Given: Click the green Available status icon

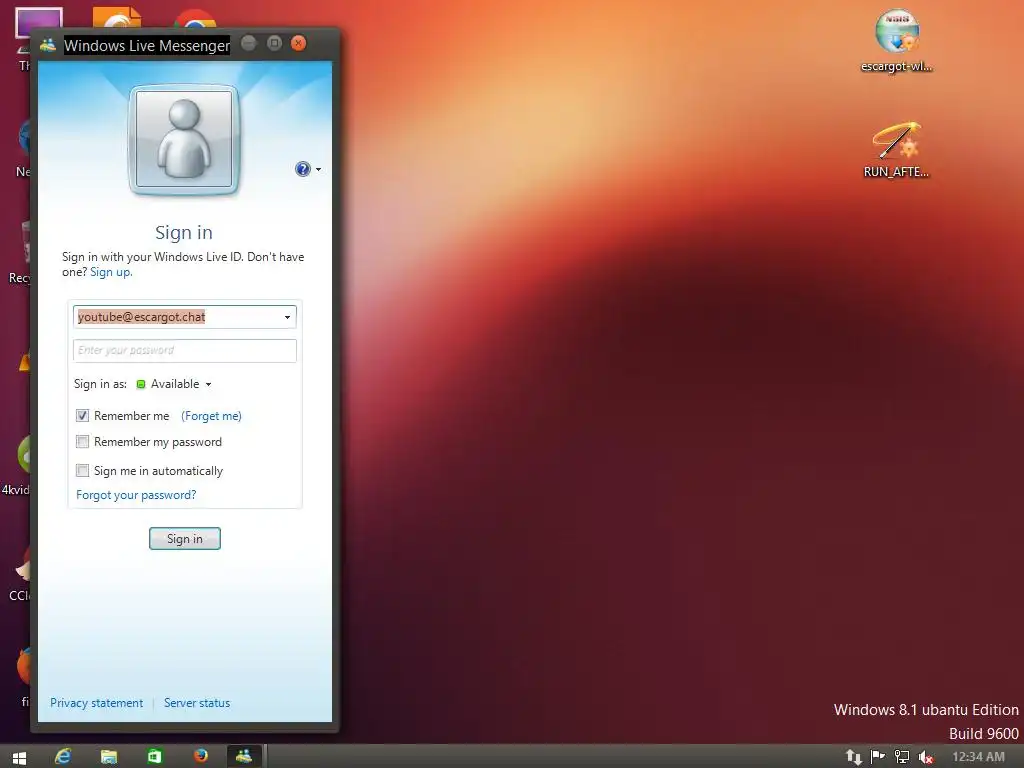Looking at the screenshot, I should [140, 384].
